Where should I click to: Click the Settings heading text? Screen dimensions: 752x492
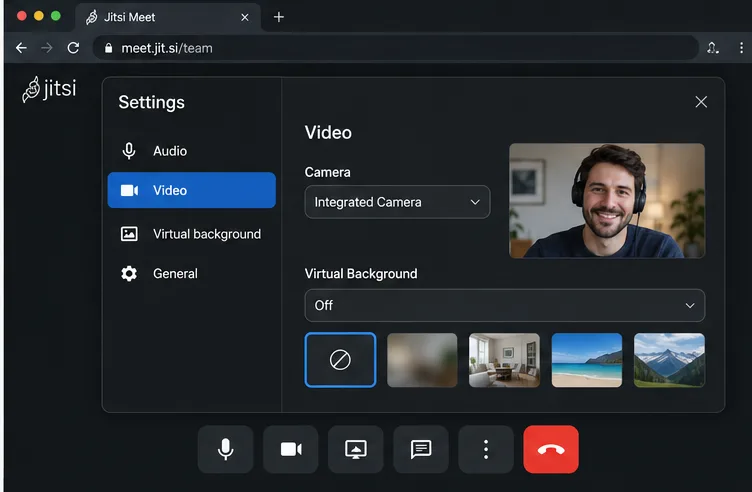click(x=152, y=102)
